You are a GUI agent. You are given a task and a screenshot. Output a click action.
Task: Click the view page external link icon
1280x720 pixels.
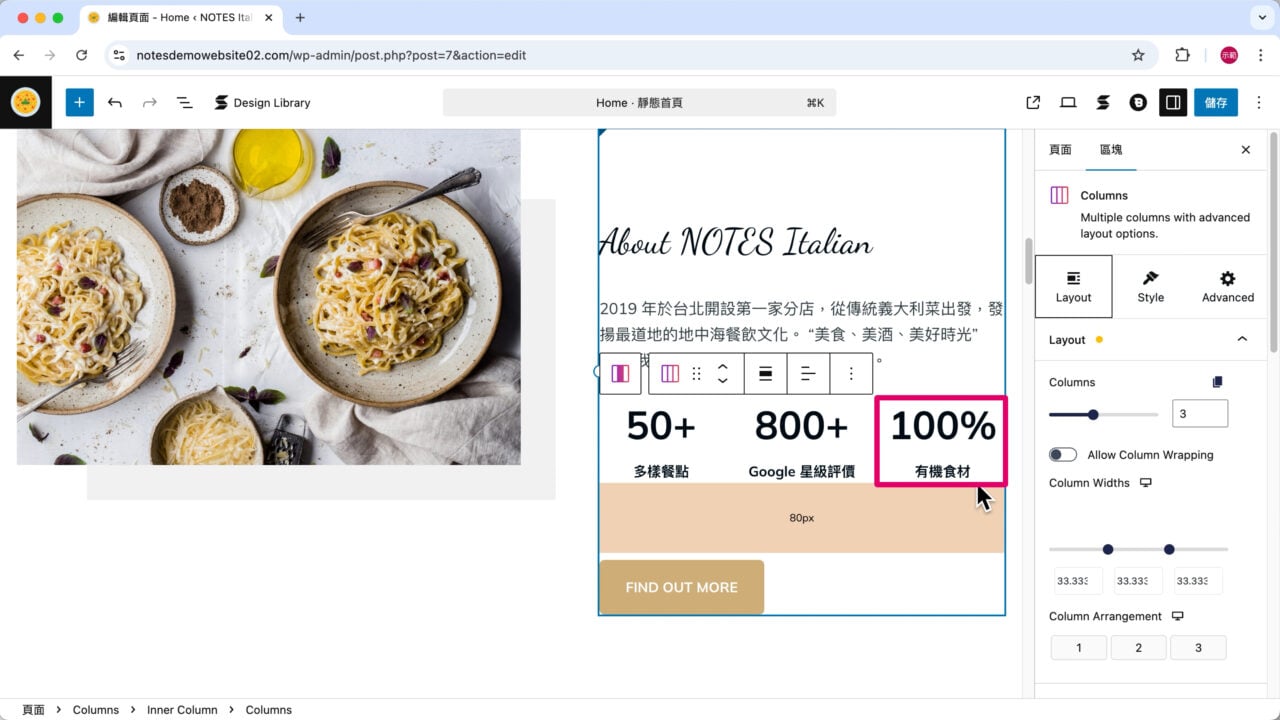tap(1033, 102)
